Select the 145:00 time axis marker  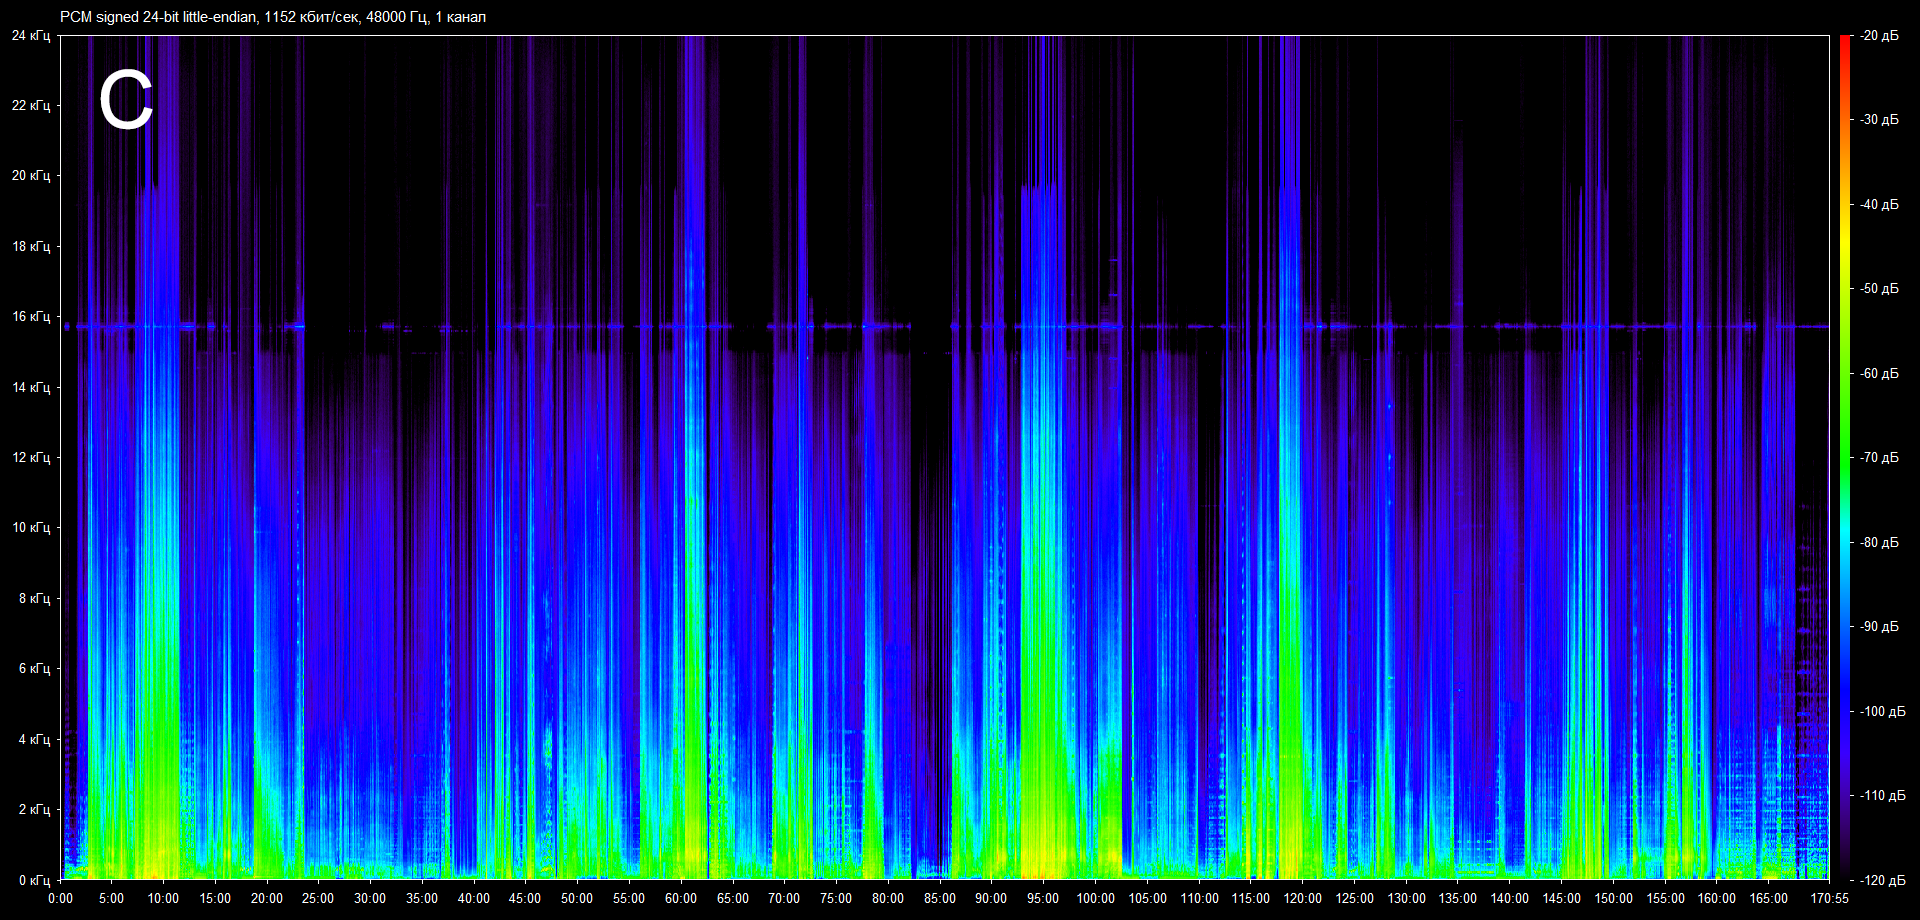(1561, 898)
